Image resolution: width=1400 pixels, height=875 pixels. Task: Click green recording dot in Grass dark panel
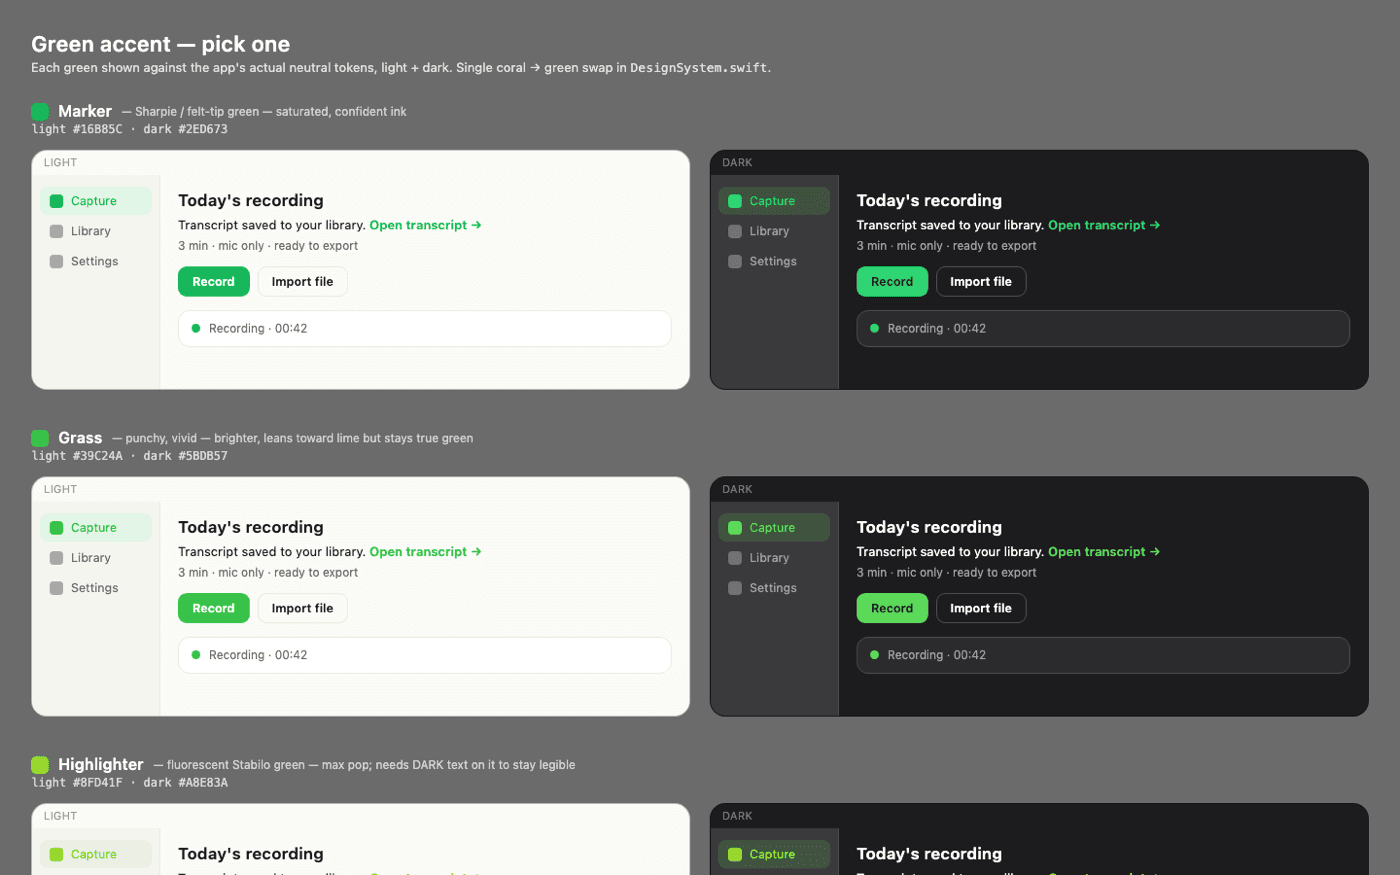[x=875, y=655]
